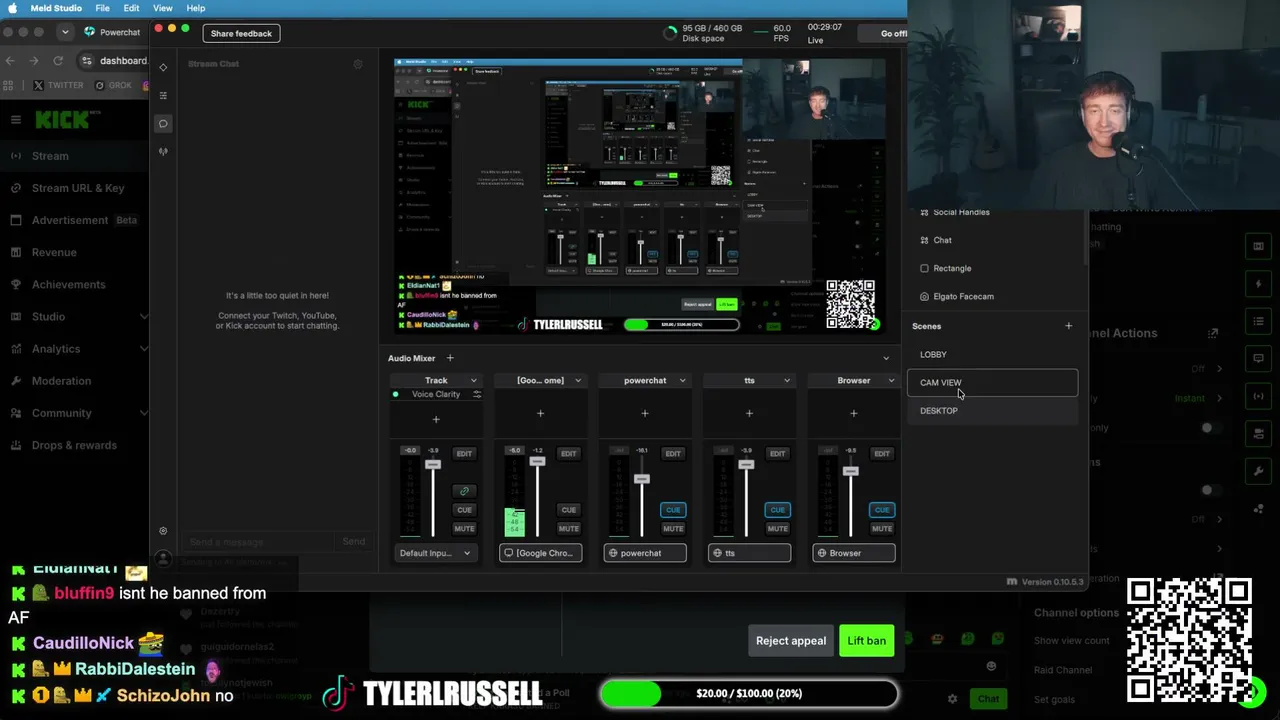1280x720 pixels.
Task: Expand the Analytics section in Kick sidebar
Action: [x=143, y=349]
